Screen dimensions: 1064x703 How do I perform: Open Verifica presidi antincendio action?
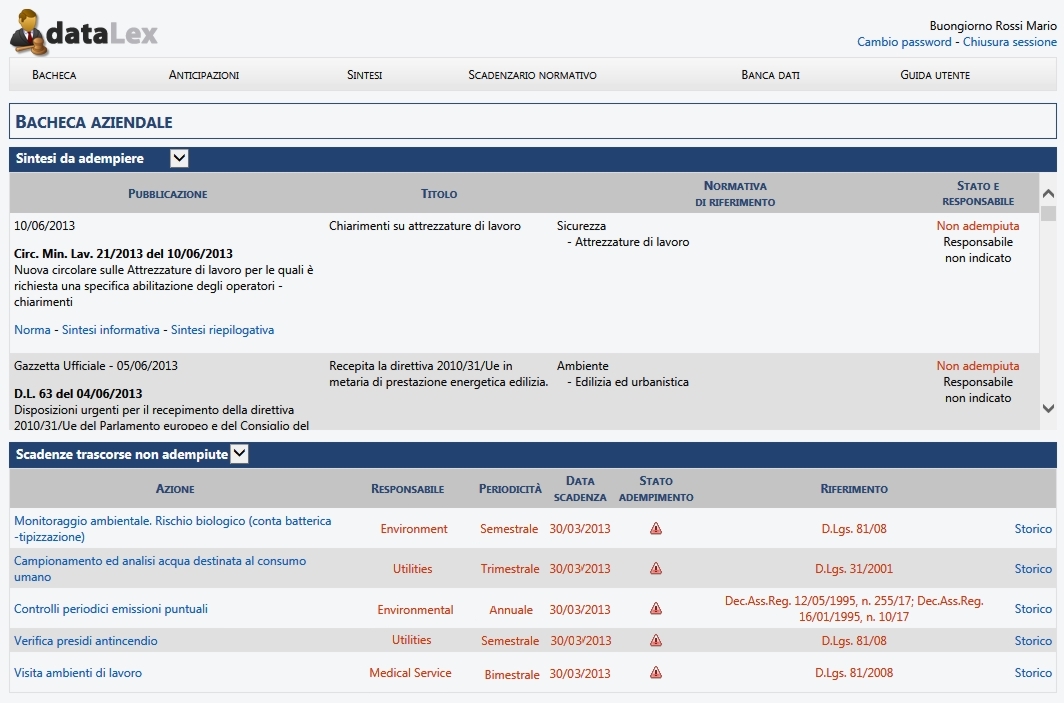pos(86,641)
